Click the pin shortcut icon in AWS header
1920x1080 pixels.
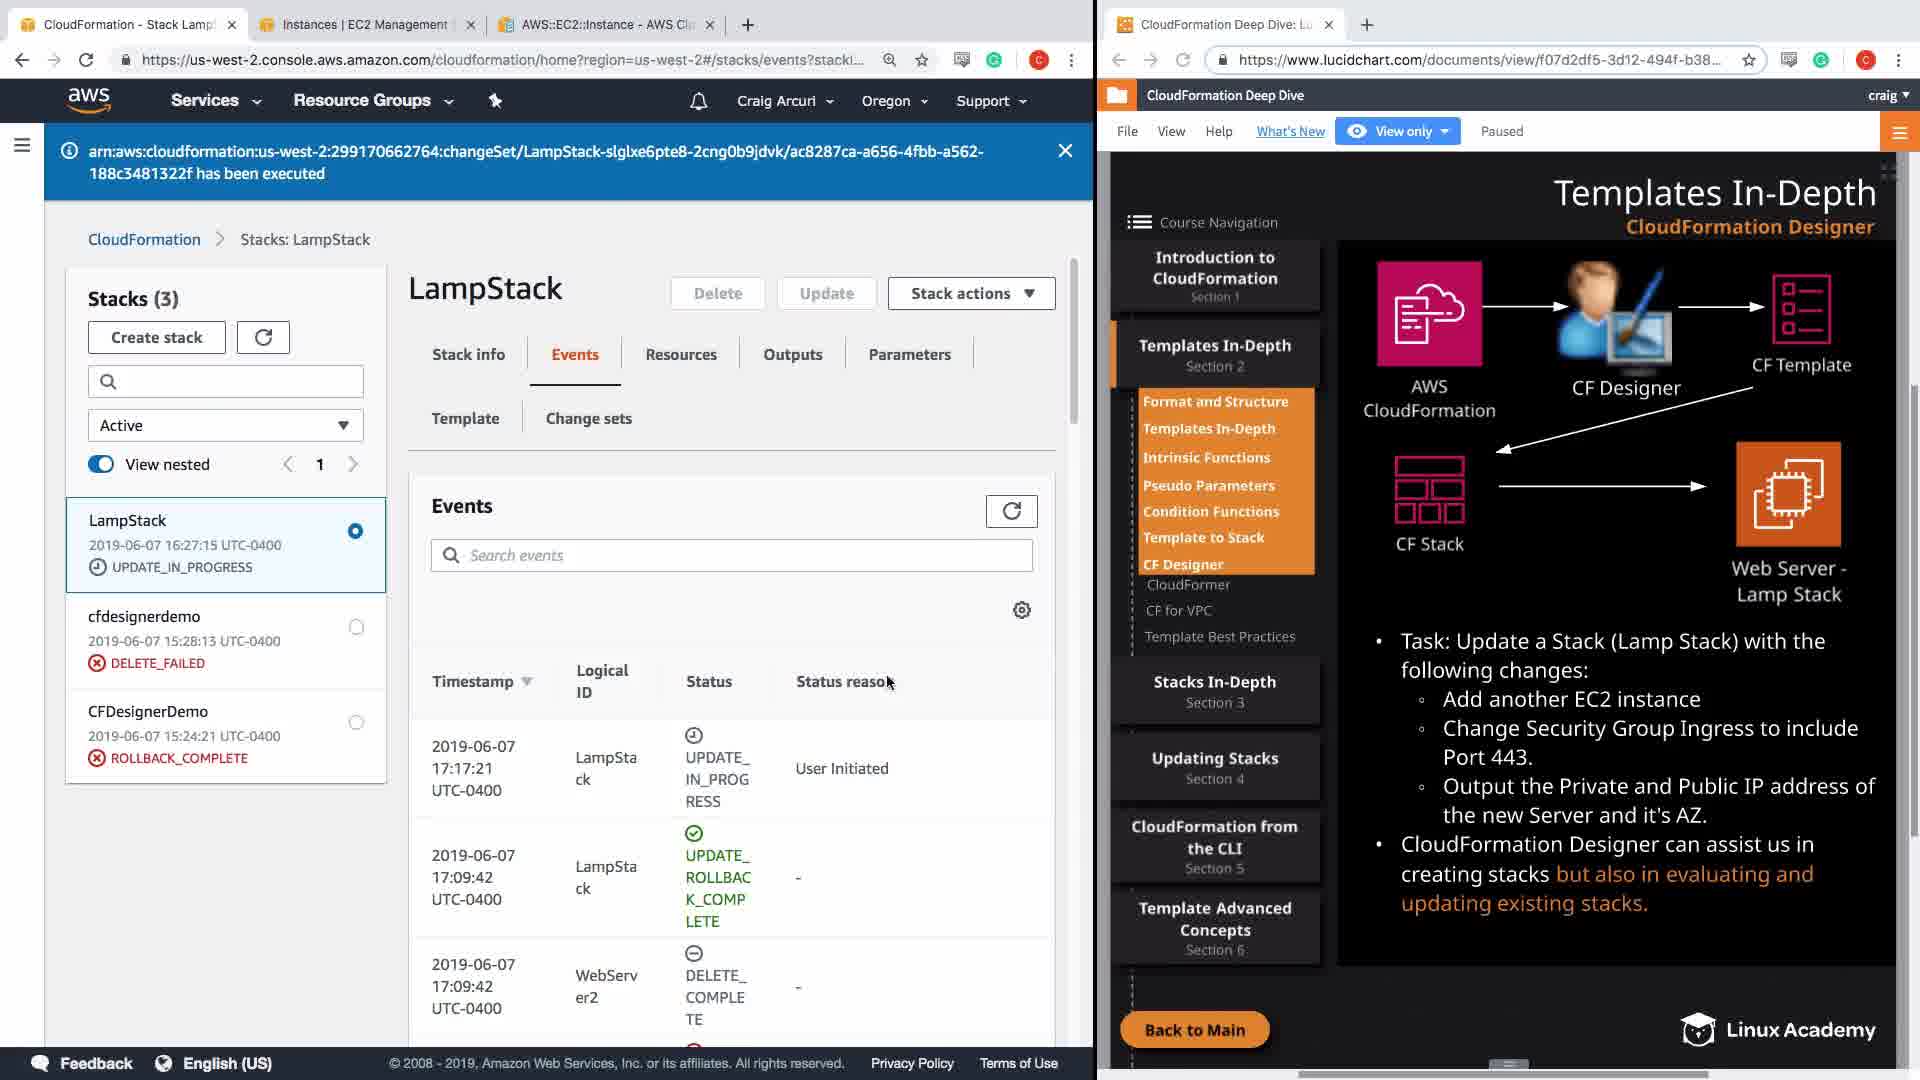(x=495, y=101)
